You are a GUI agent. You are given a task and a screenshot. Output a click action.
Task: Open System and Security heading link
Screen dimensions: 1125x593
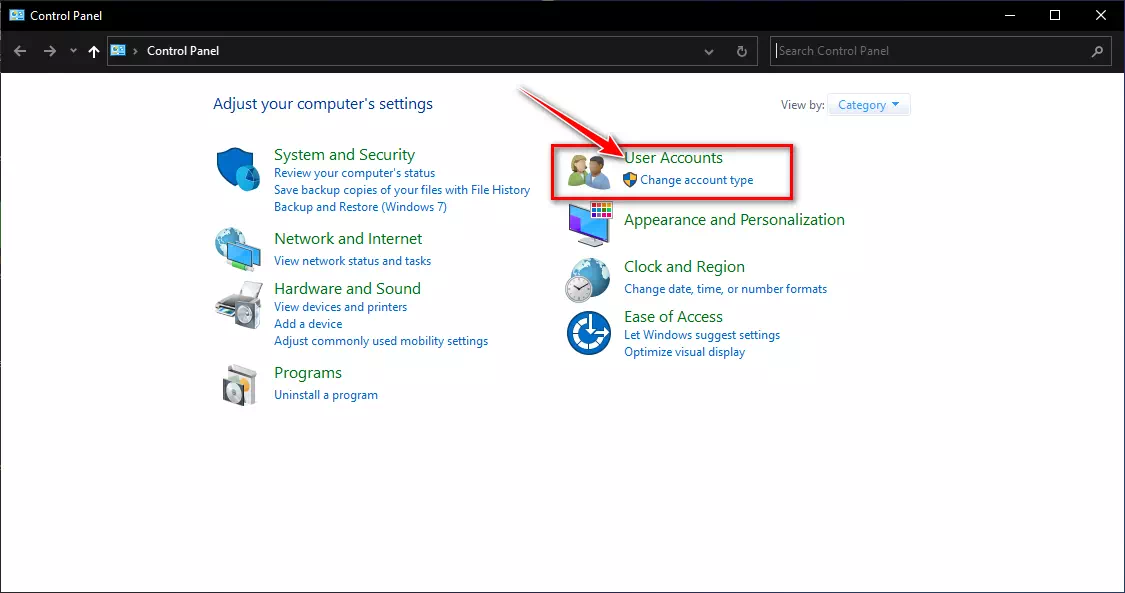344,155
